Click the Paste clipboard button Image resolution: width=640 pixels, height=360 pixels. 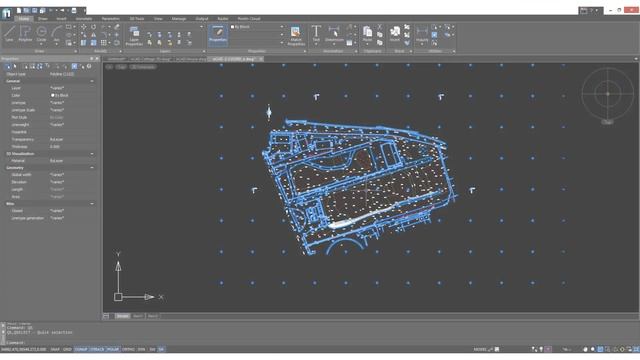pos(367,33)
